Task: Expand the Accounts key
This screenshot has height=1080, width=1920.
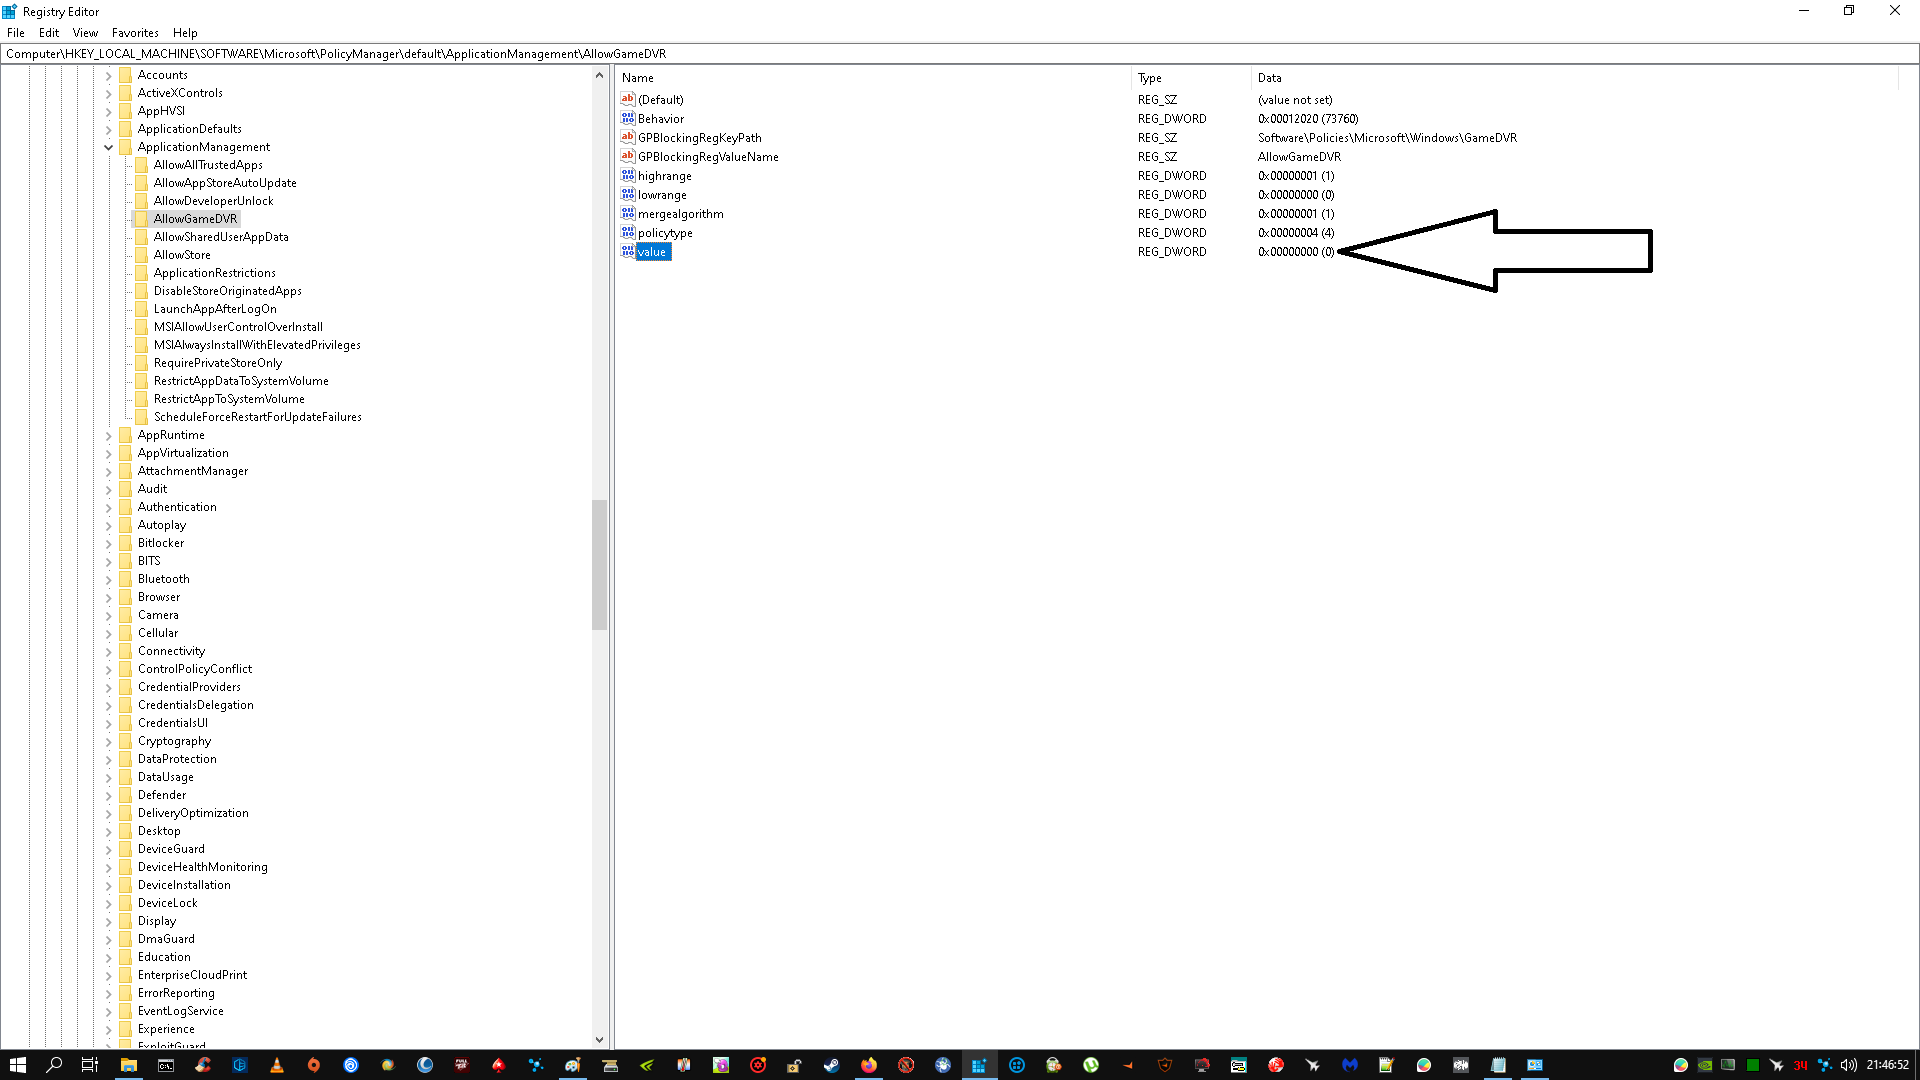Action: click(109, 75)
